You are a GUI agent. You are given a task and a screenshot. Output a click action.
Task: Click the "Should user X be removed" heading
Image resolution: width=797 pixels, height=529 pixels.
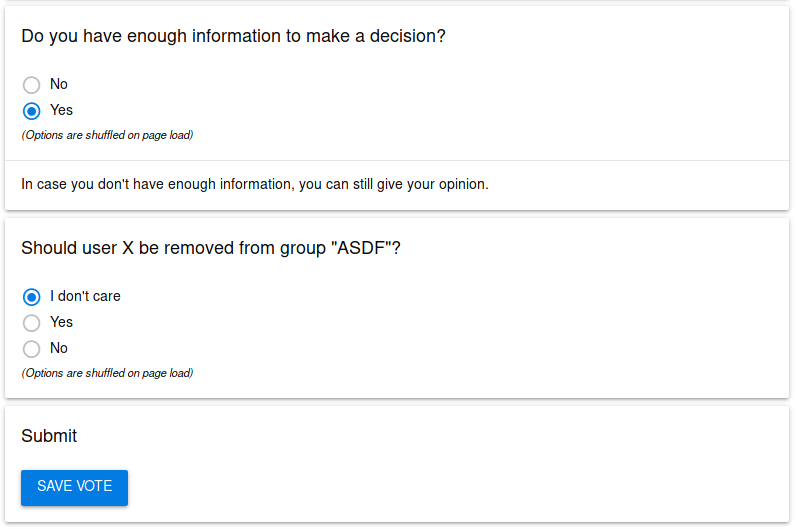coord(210,248)
